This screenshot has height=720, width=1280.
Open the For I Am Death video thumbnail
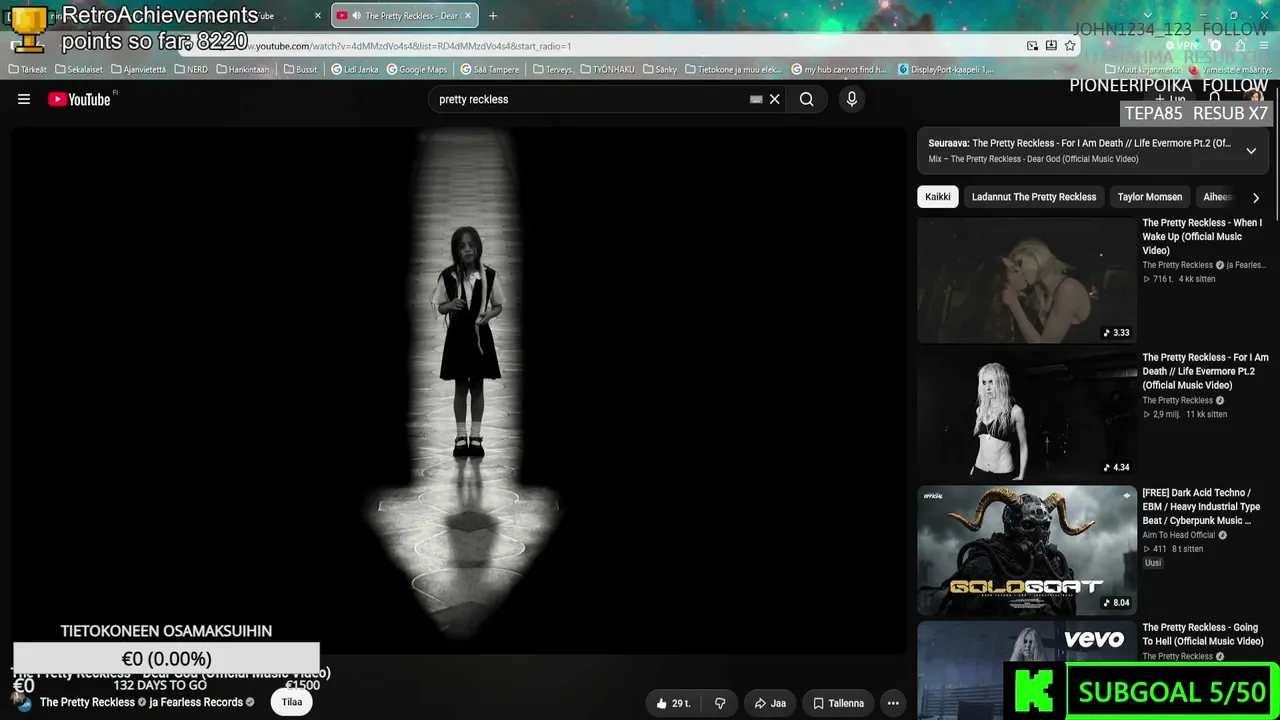pos(1027,415)
